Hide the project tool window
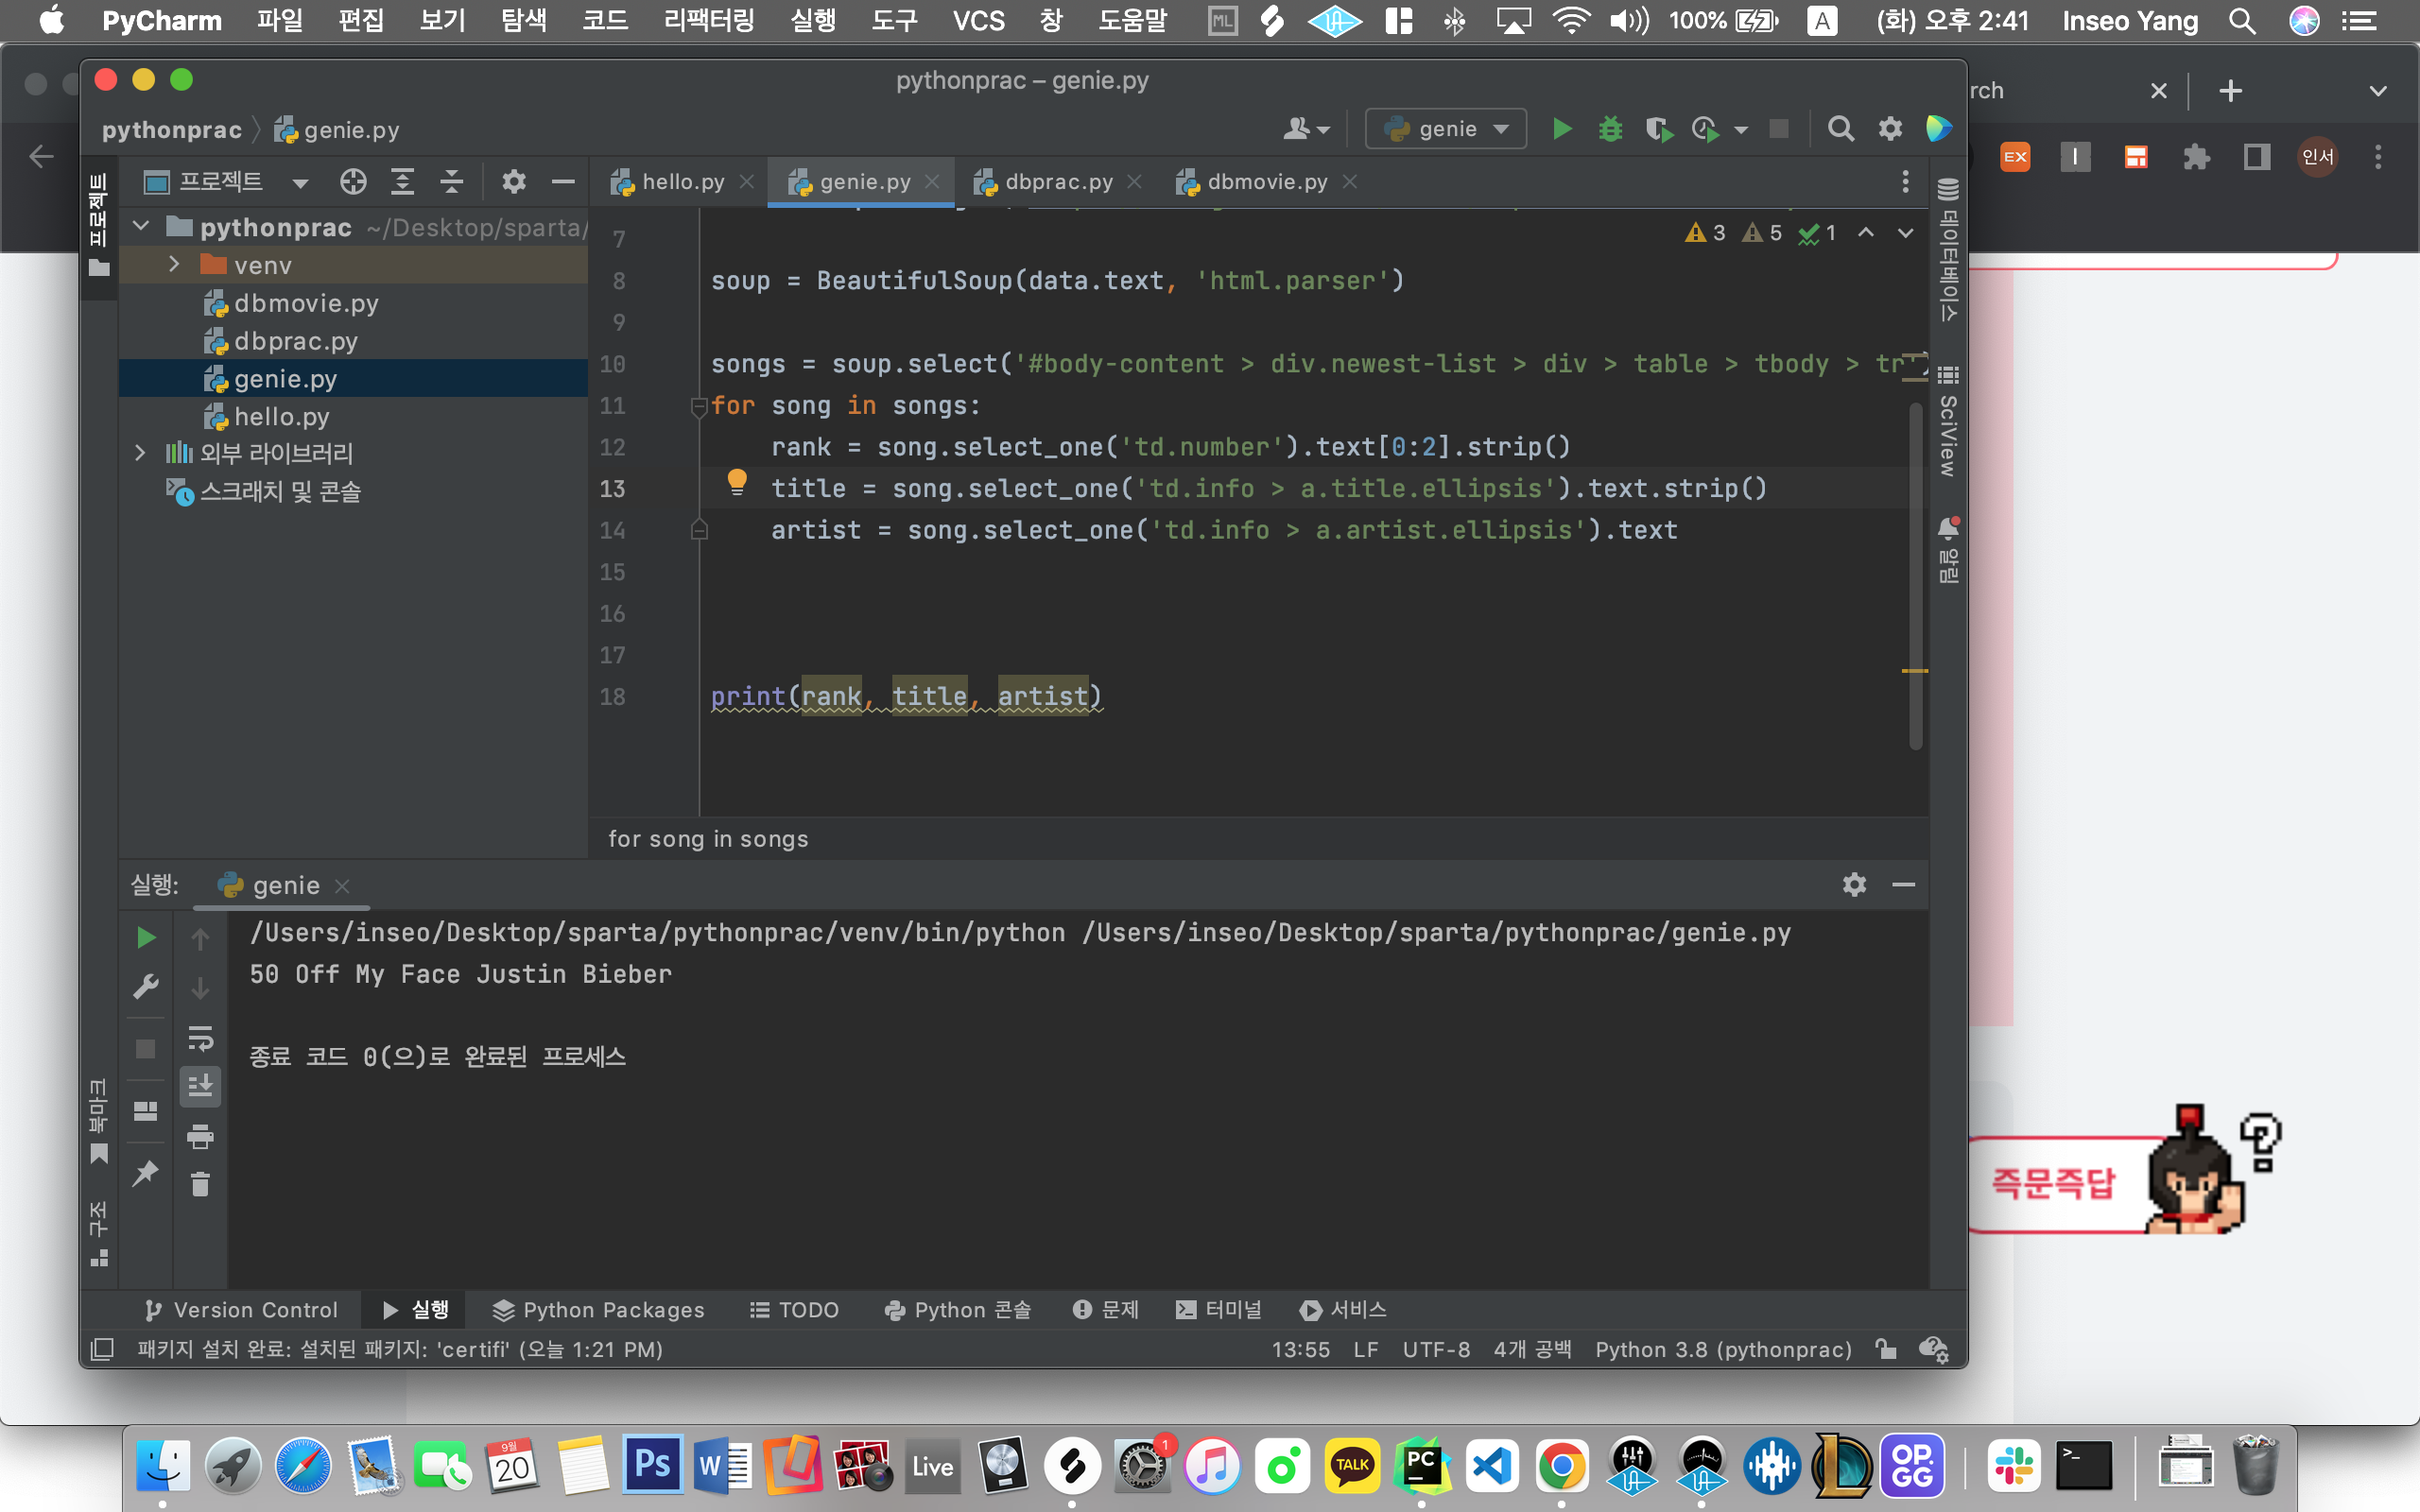 (x=563, y=182)
